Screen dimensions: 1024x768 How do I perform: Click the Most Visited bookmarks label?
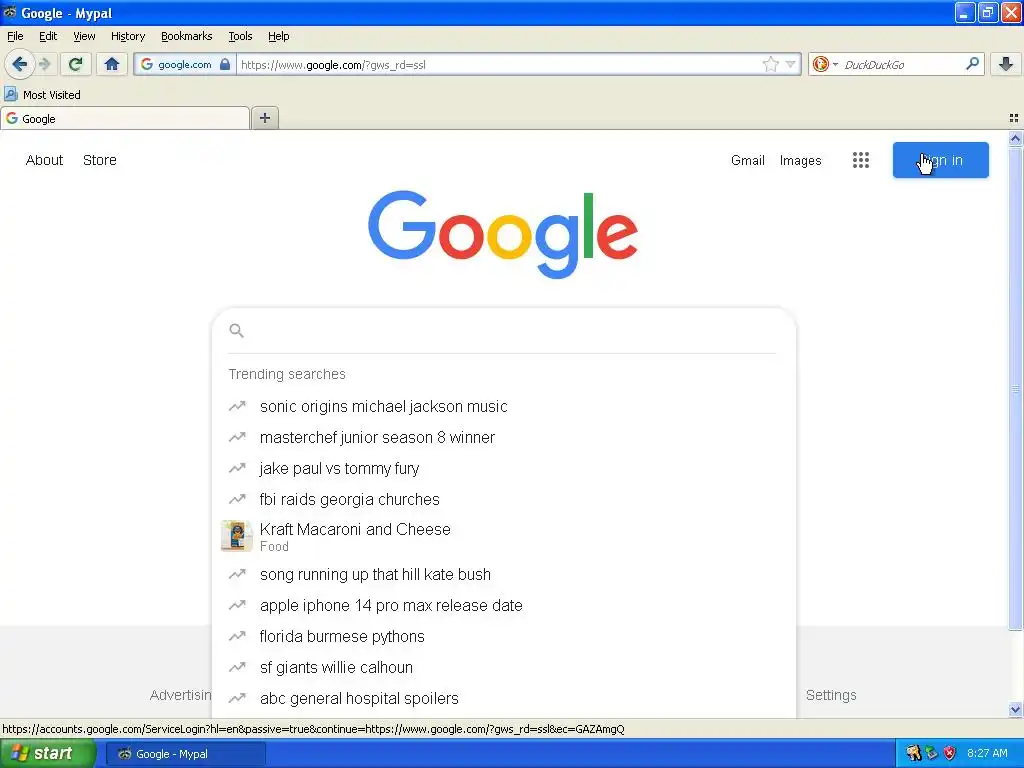52,95
